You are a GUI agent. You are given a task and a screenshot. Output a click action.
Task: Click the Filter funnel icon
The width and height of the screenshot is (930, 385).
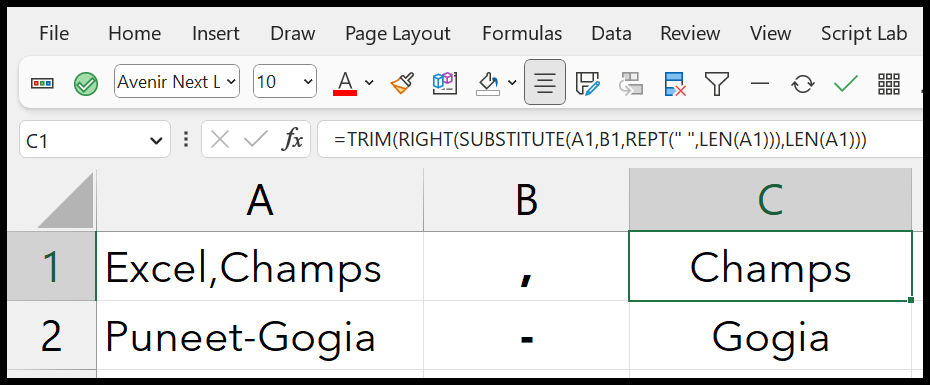716,83
